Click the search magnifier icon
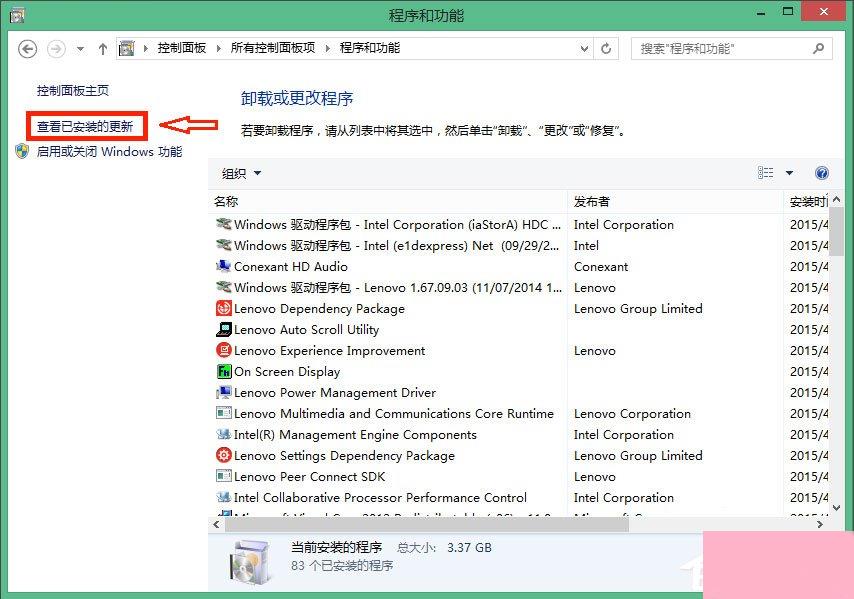The image size is (854, 599). [x=818, y=48]
